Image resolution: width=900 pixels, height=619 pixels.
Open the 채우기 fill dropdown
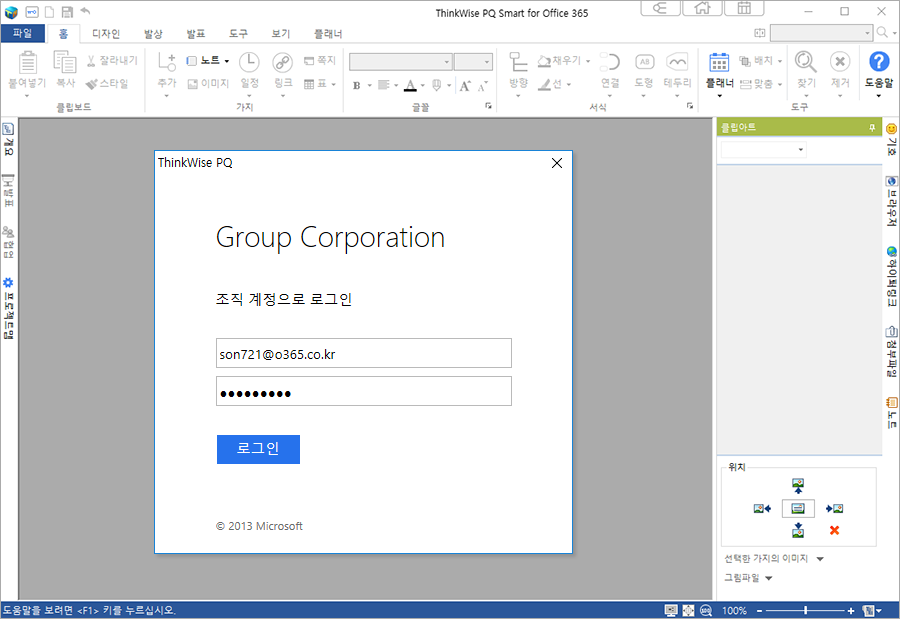pos(588,61)
